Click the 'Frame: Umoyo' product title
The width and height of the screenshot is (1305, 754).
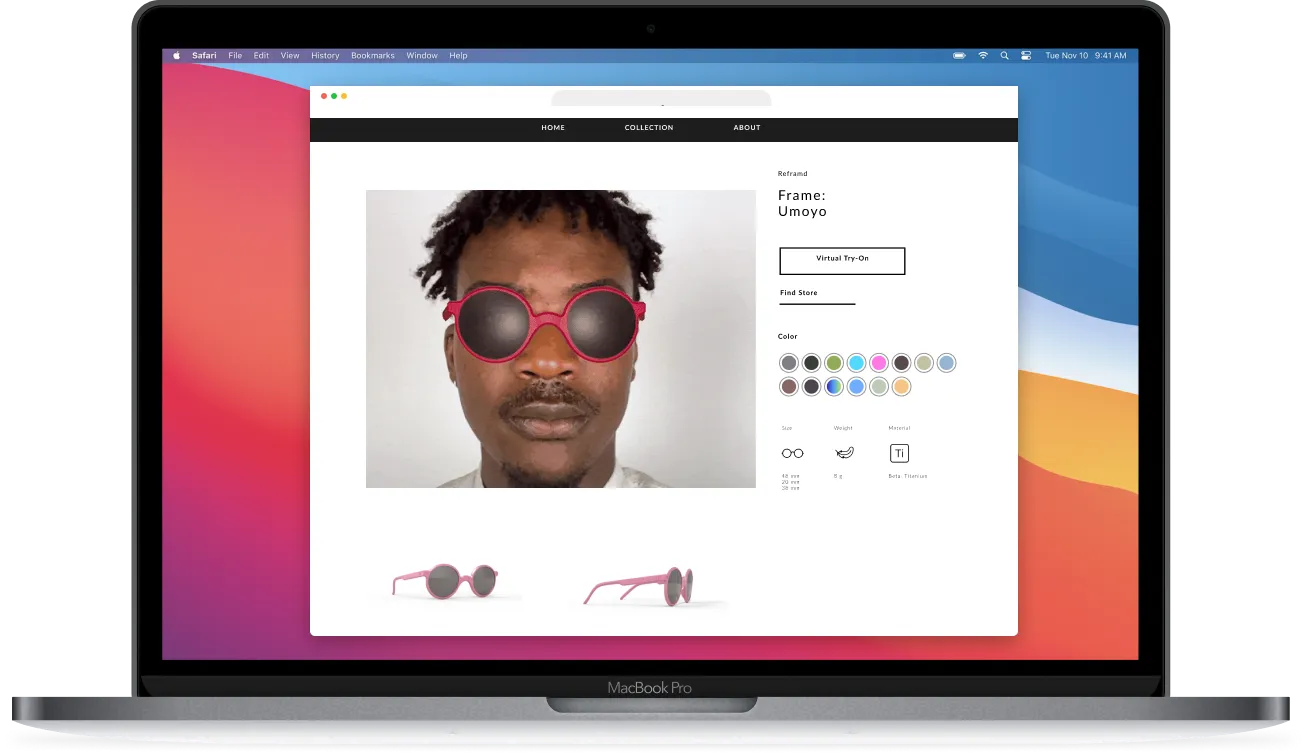coord(803,204)
